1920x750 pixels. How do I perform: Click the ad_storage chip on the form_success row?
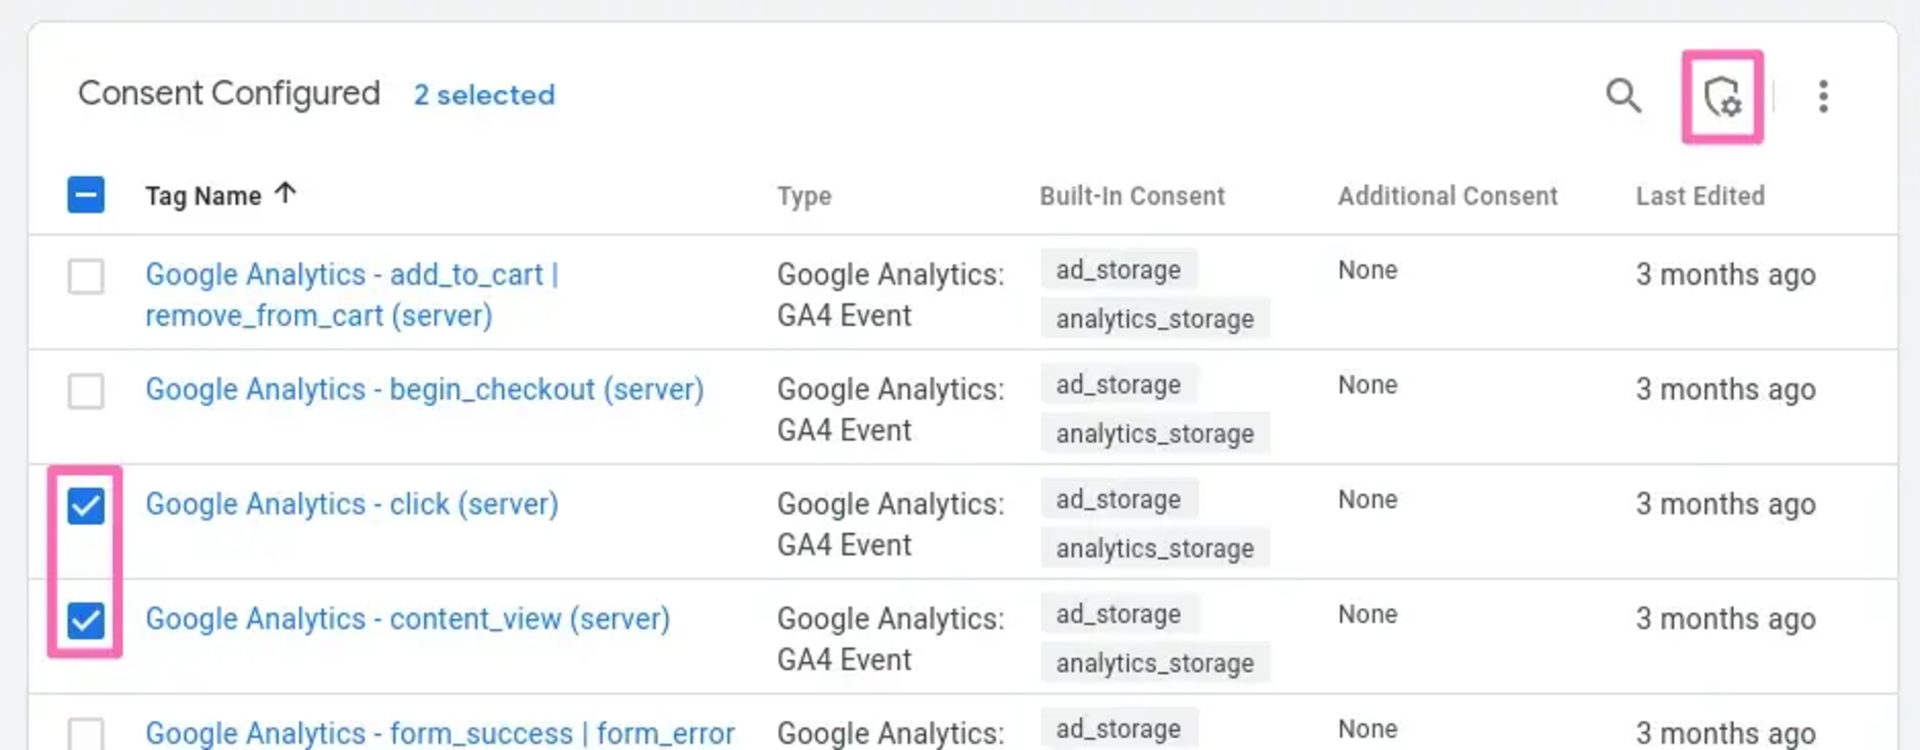[x=1117, y=728]
